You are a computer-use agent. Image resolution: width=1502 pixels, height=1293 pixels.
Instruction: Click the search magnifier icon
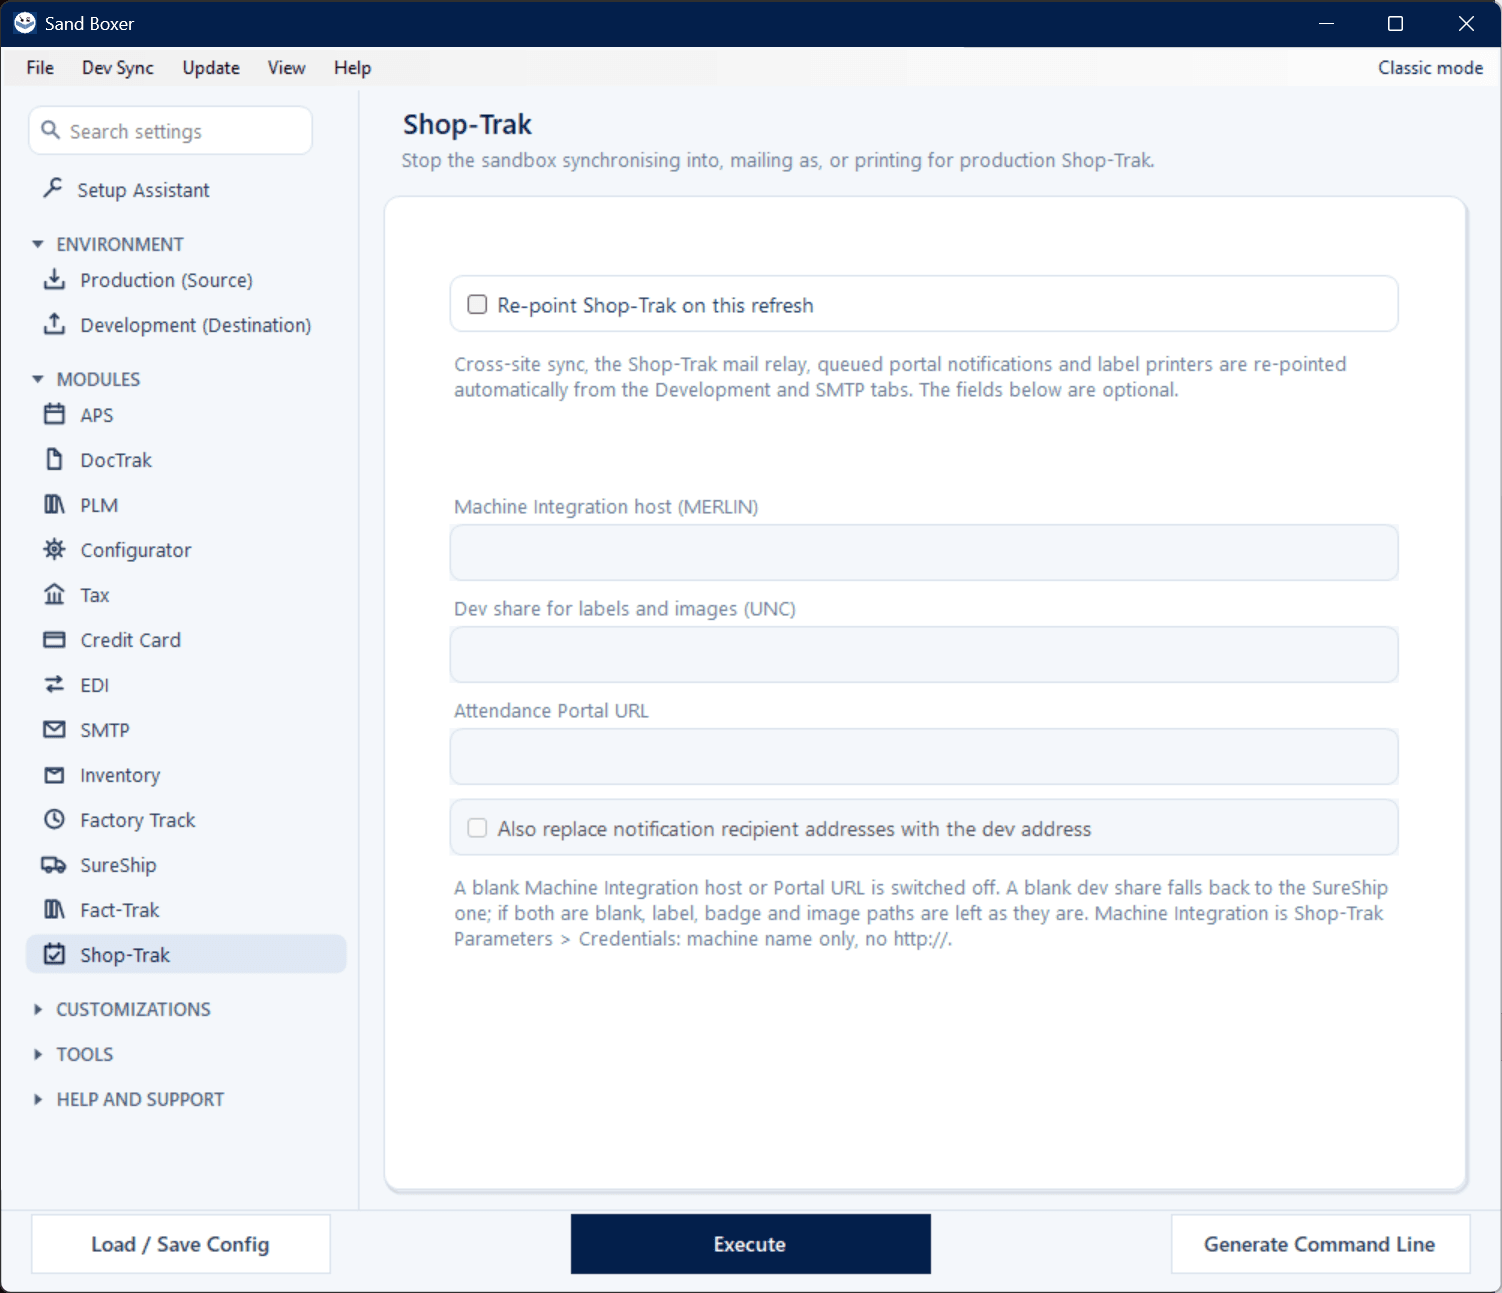pos(51,130)
